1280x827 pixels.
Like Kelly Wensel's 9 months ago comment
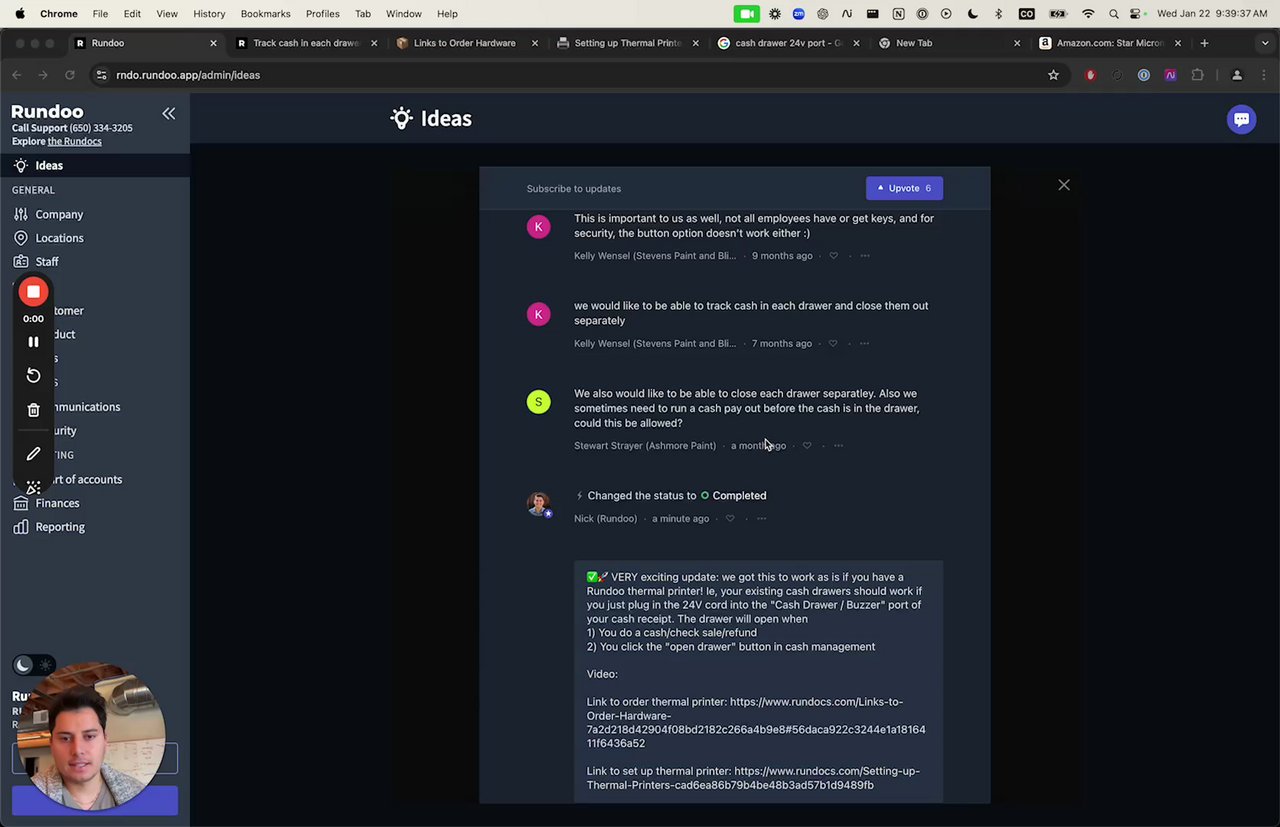coord(833,256)
